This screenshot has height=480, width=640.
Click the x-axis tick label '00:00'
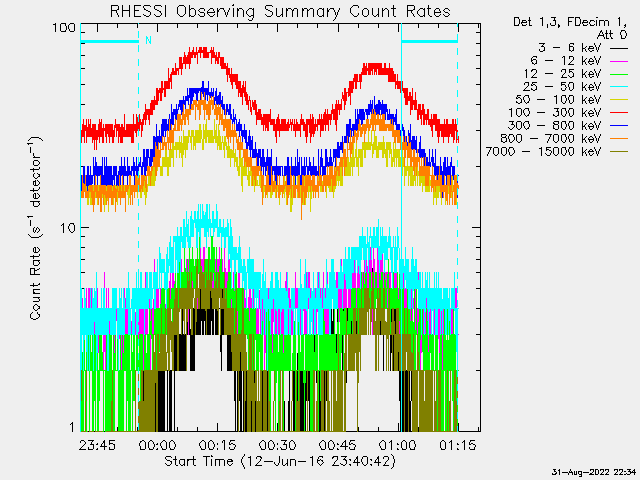(158, 445)
